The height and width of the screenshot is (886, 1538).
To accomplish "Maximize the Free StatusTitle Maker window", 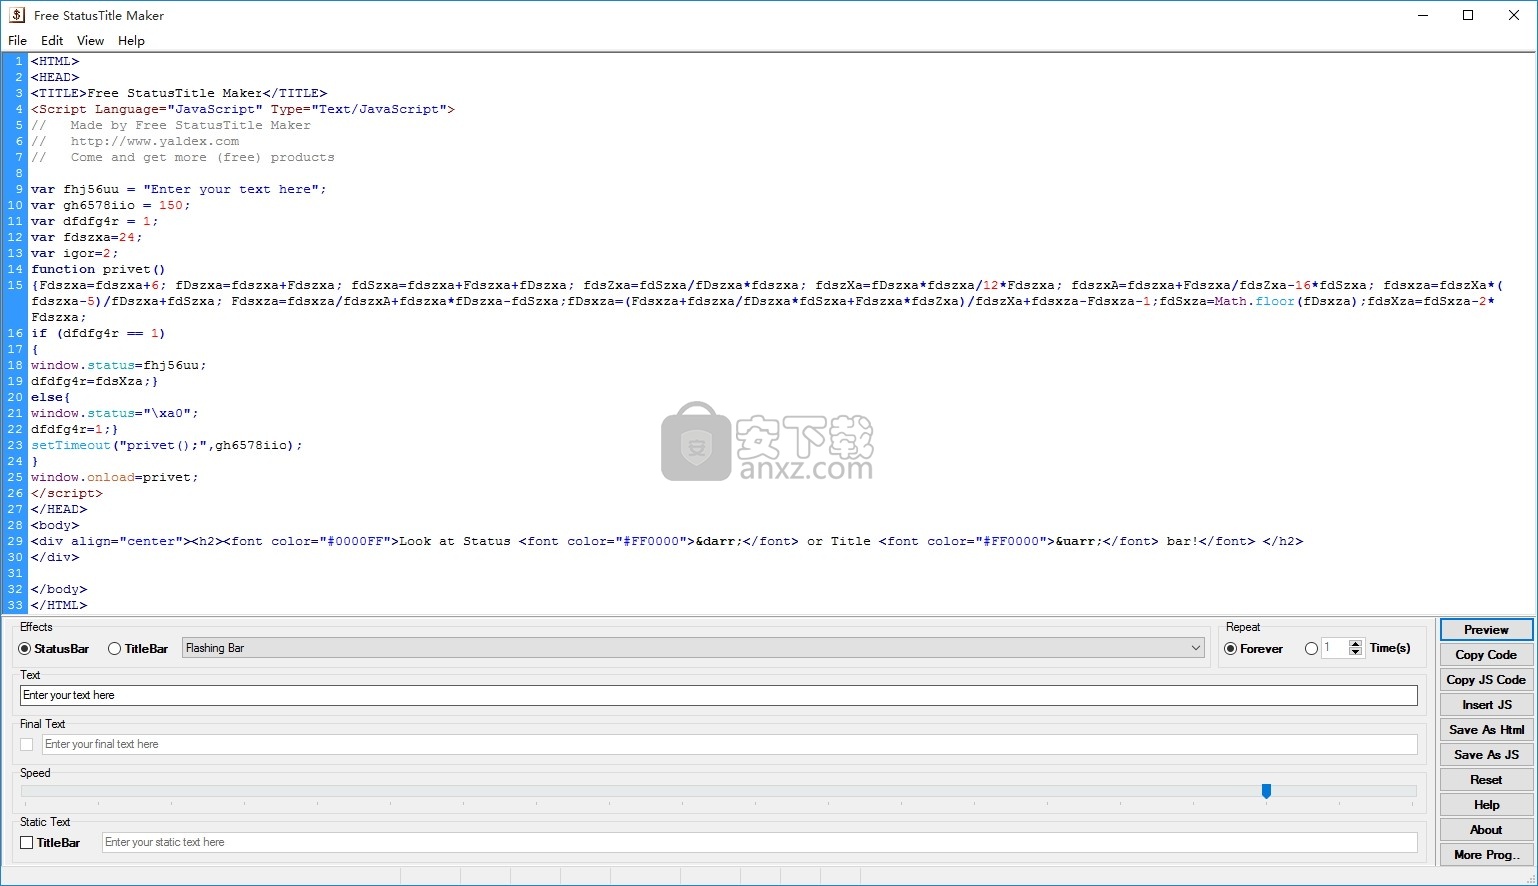I will [1468, 15].
